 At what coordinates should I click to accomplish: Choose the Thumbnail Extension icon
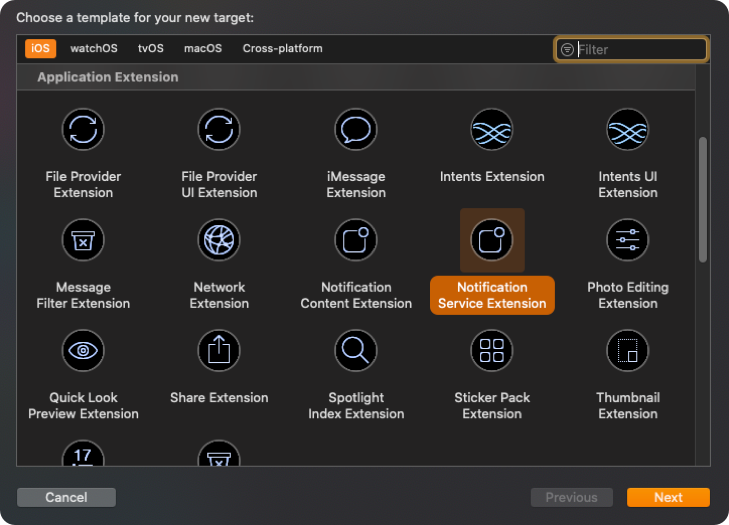[628, 351]
